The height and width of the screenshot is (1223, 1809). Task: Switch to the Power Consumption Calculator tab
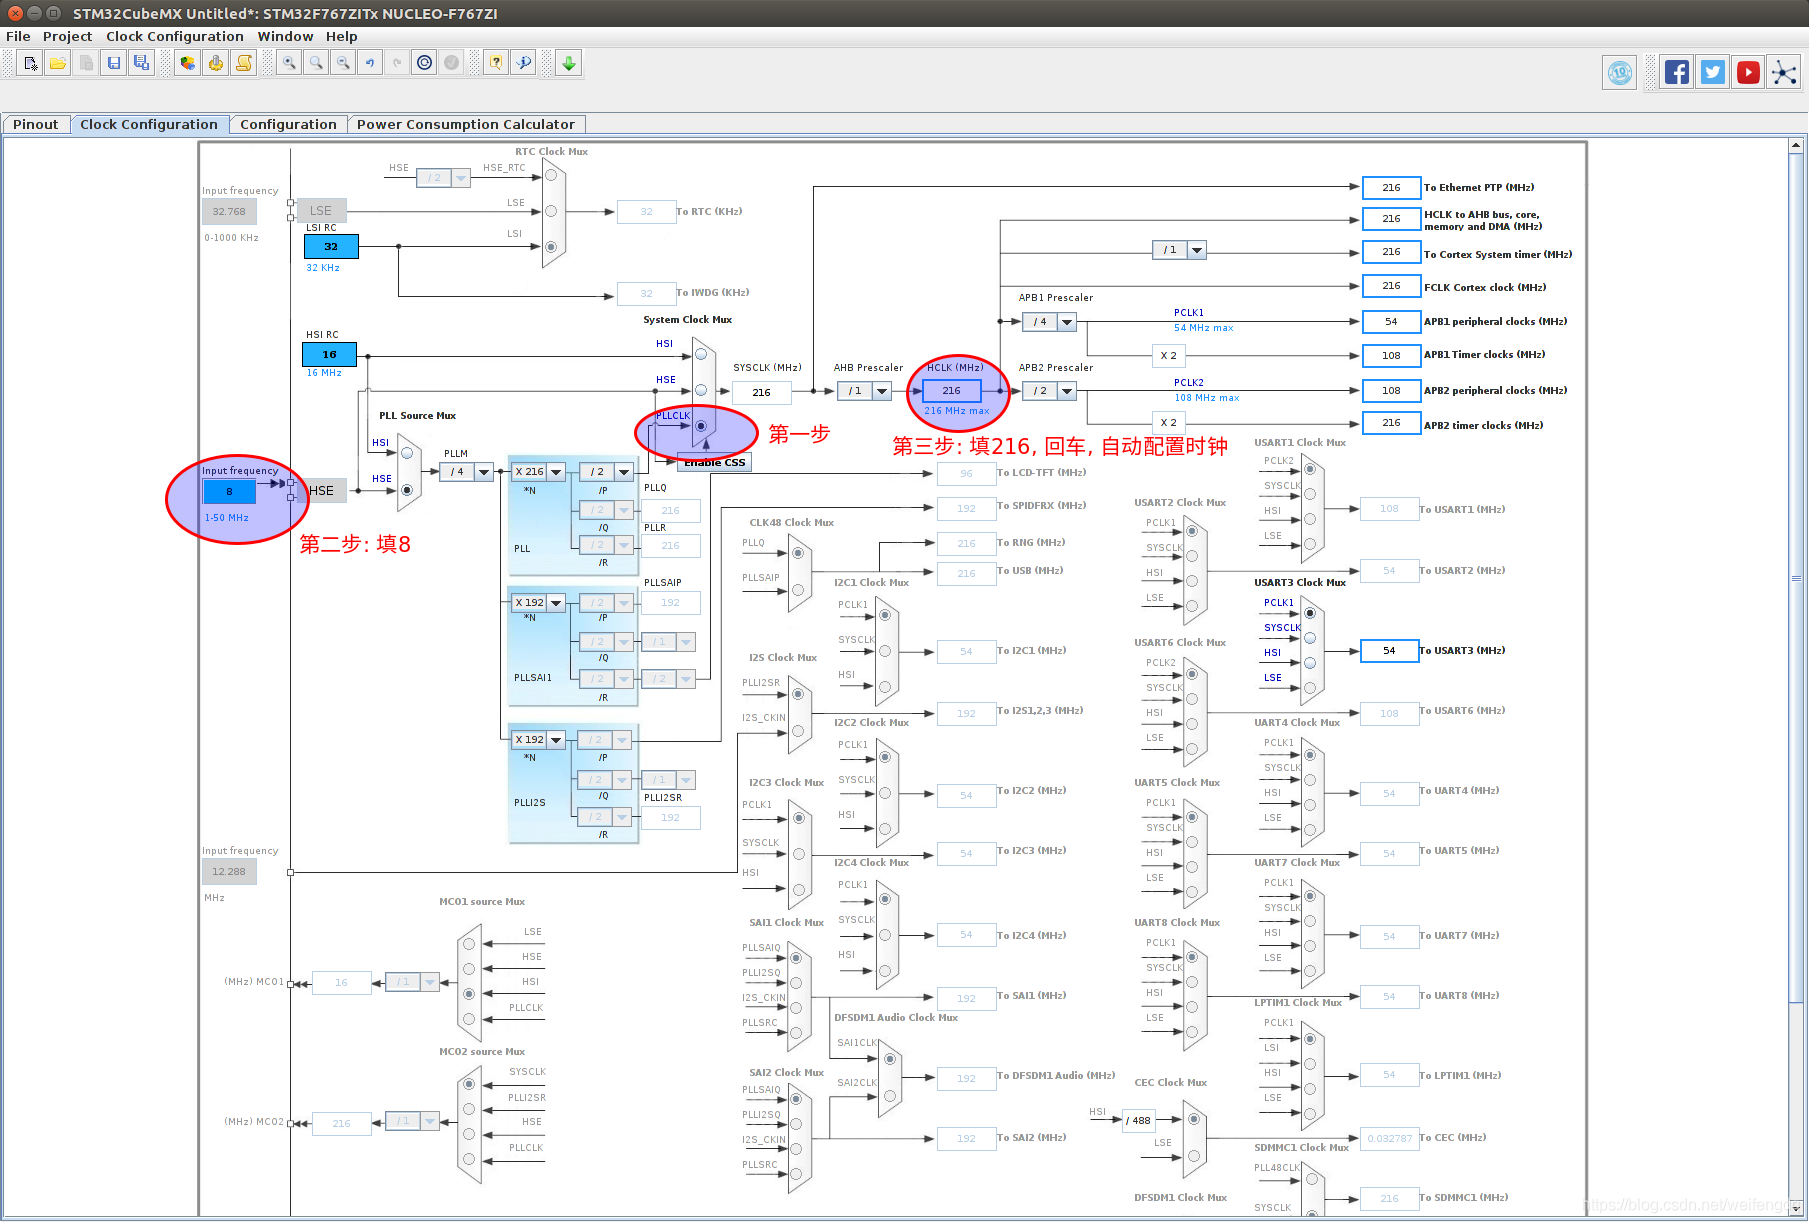[466, 124]
